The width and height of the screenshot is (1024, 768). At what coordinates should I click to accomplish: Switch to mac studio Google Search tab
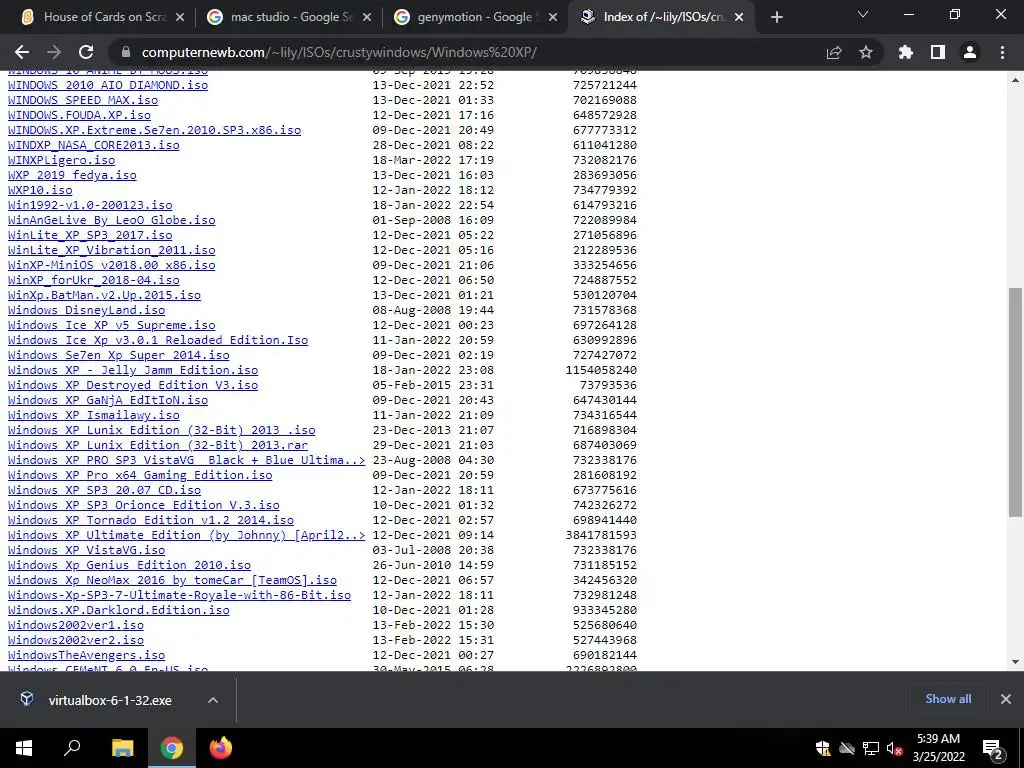[x=287, y=17]
